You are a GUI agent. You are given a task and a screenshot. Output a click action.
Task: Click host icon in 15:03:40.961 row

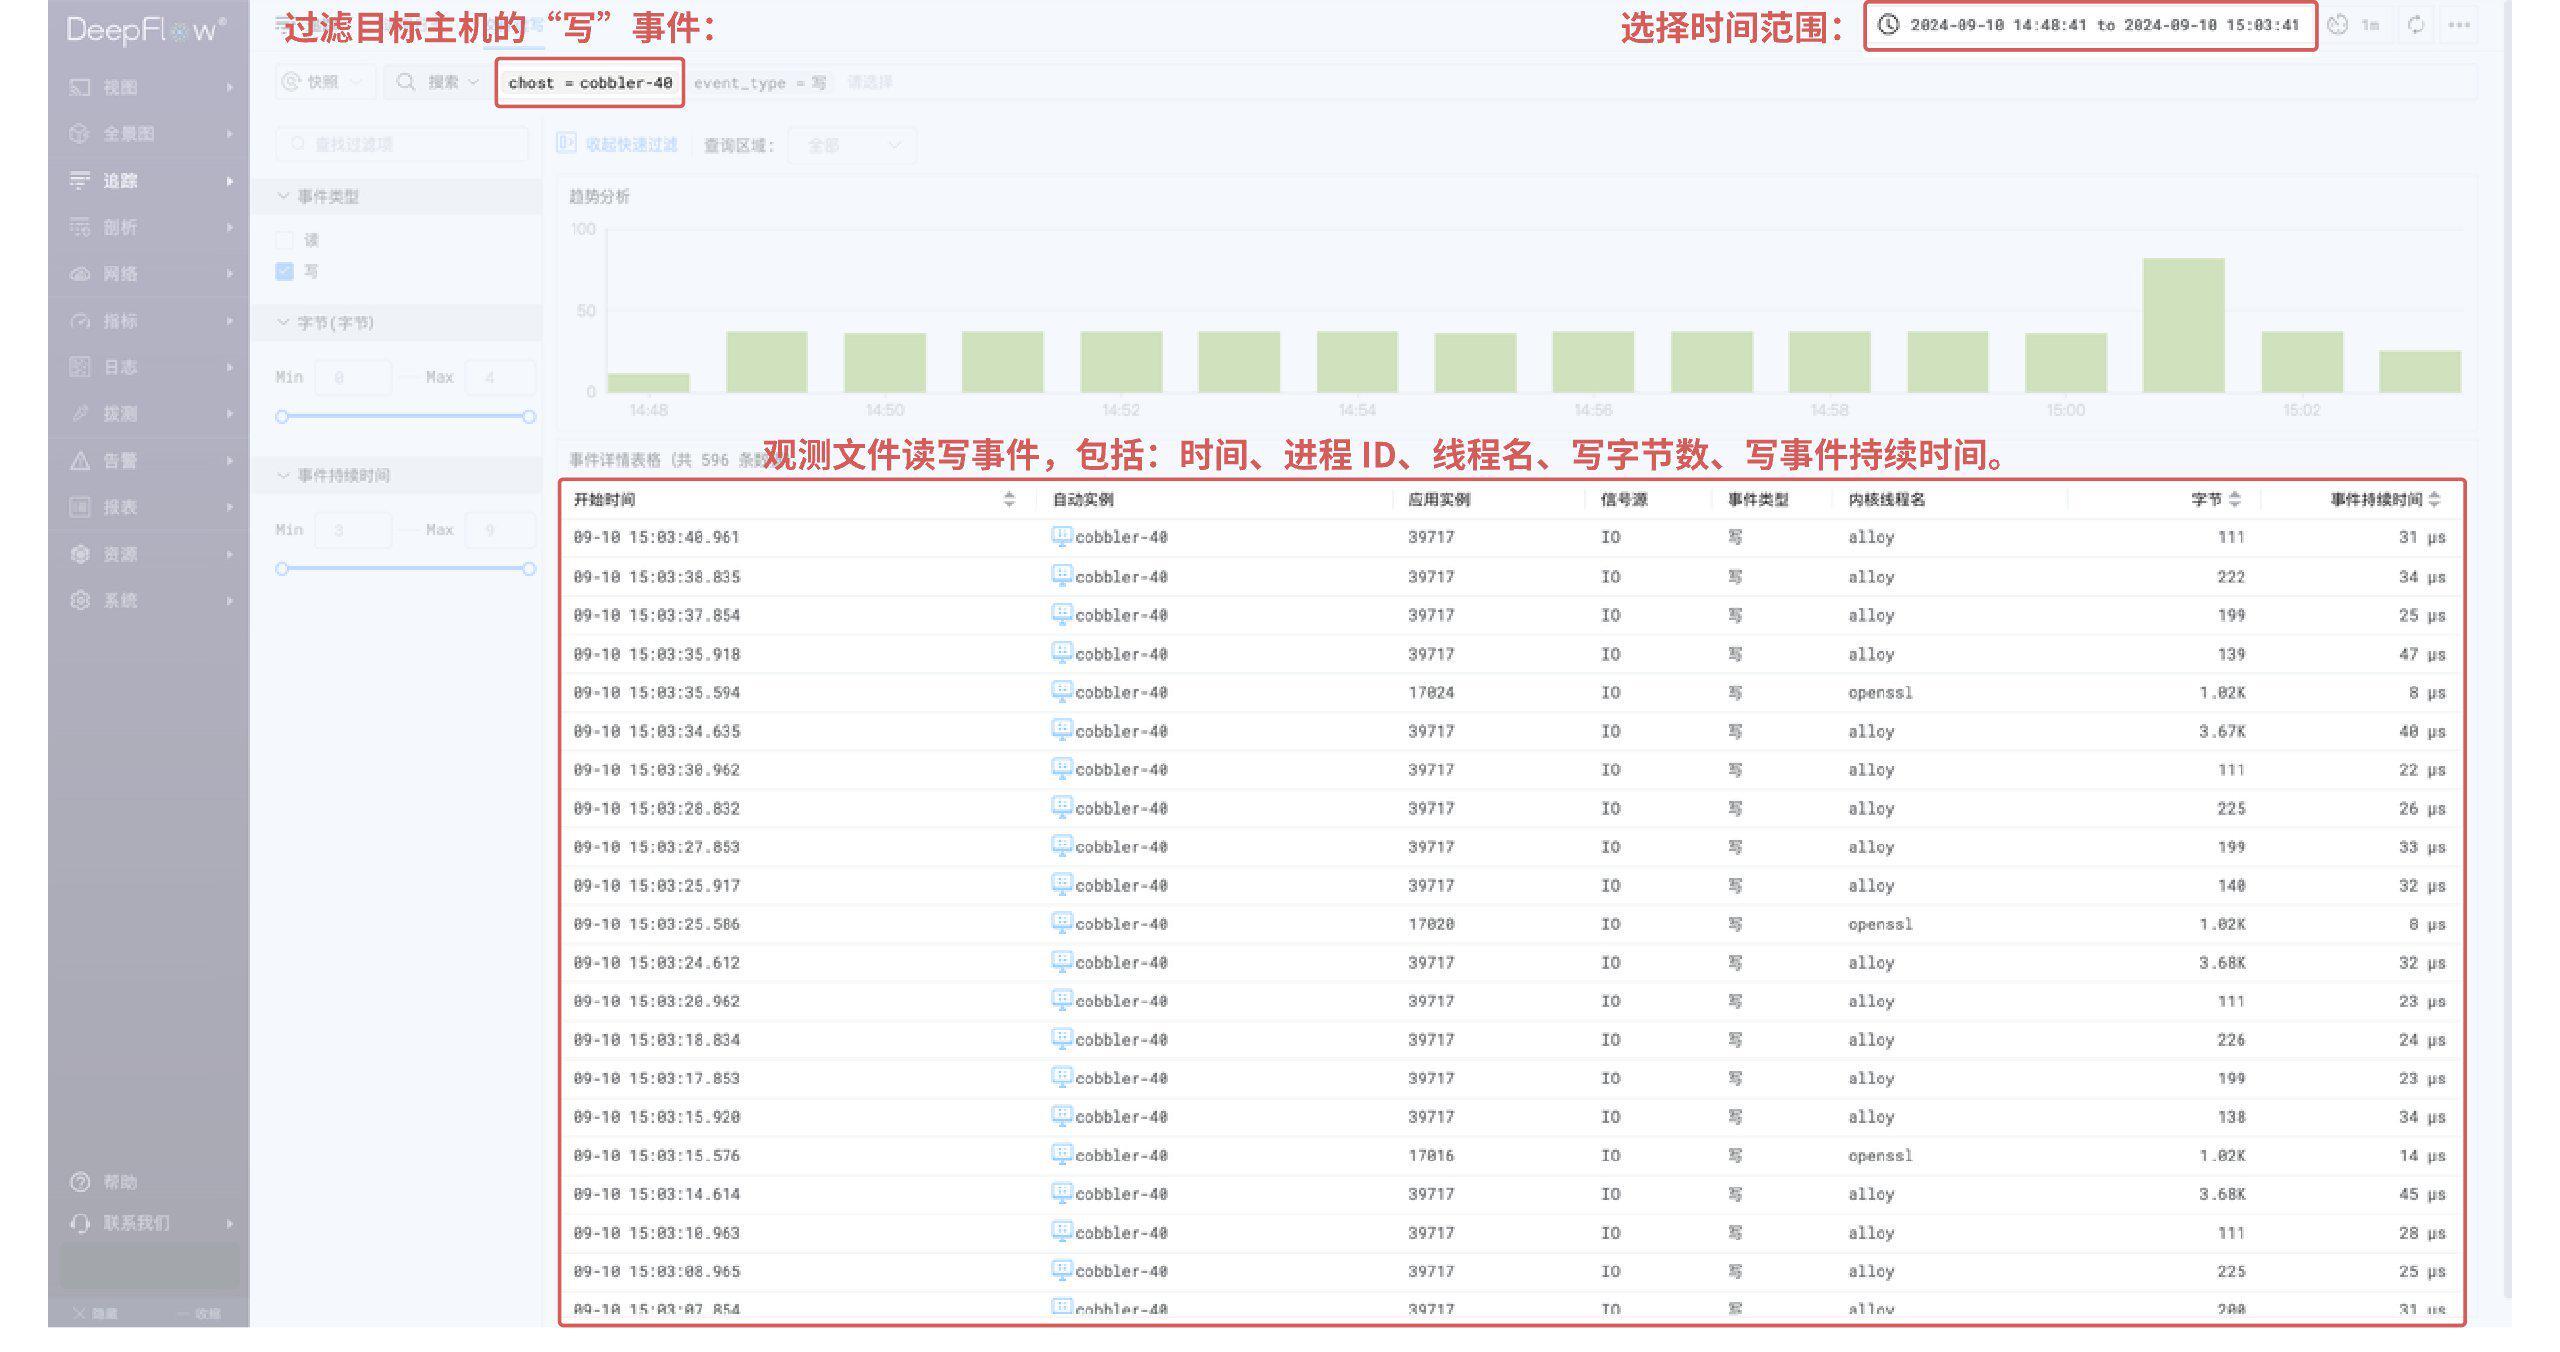click(1062, 536)
